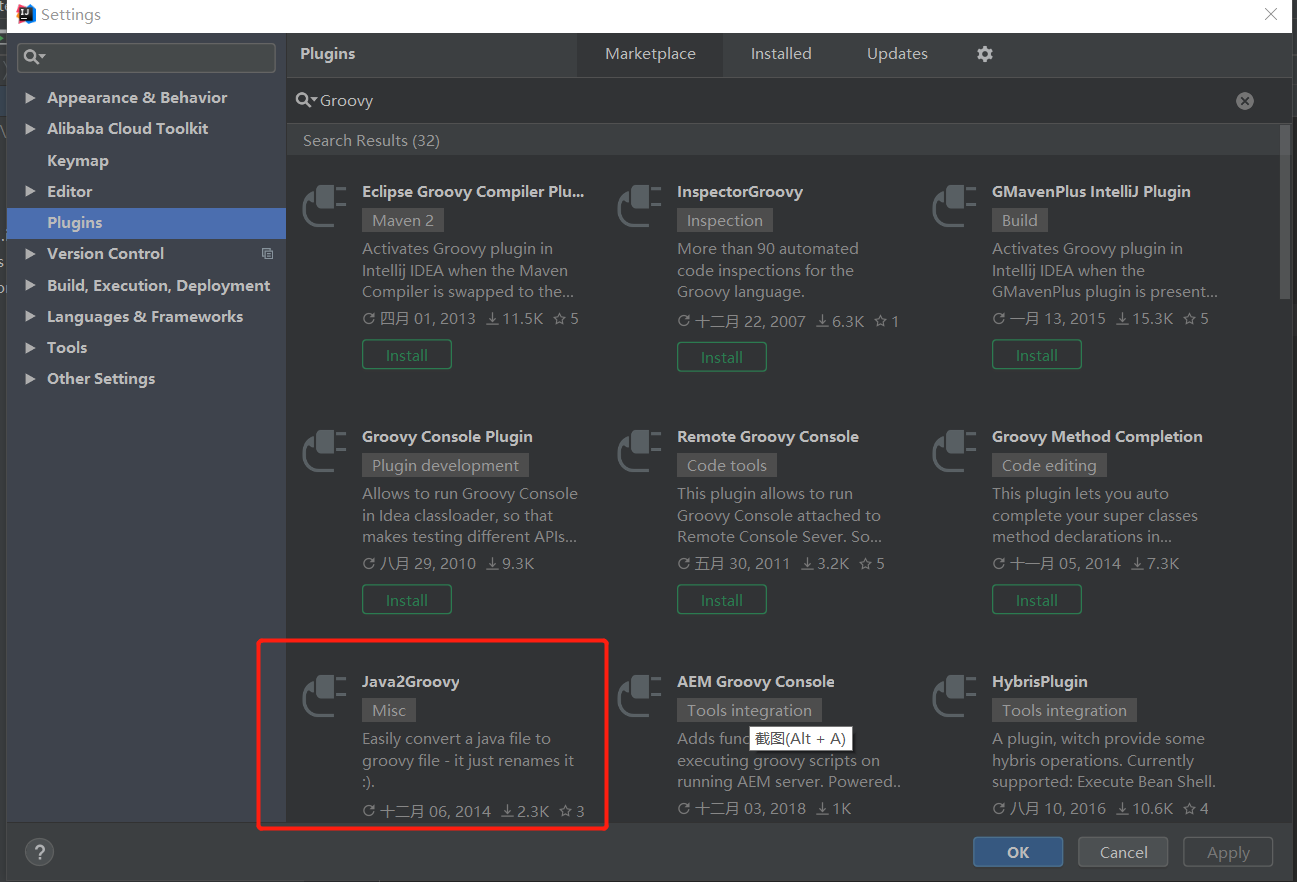
Task: Click the Groovy Console Plugin icon
Action: (x=324, y=452)
